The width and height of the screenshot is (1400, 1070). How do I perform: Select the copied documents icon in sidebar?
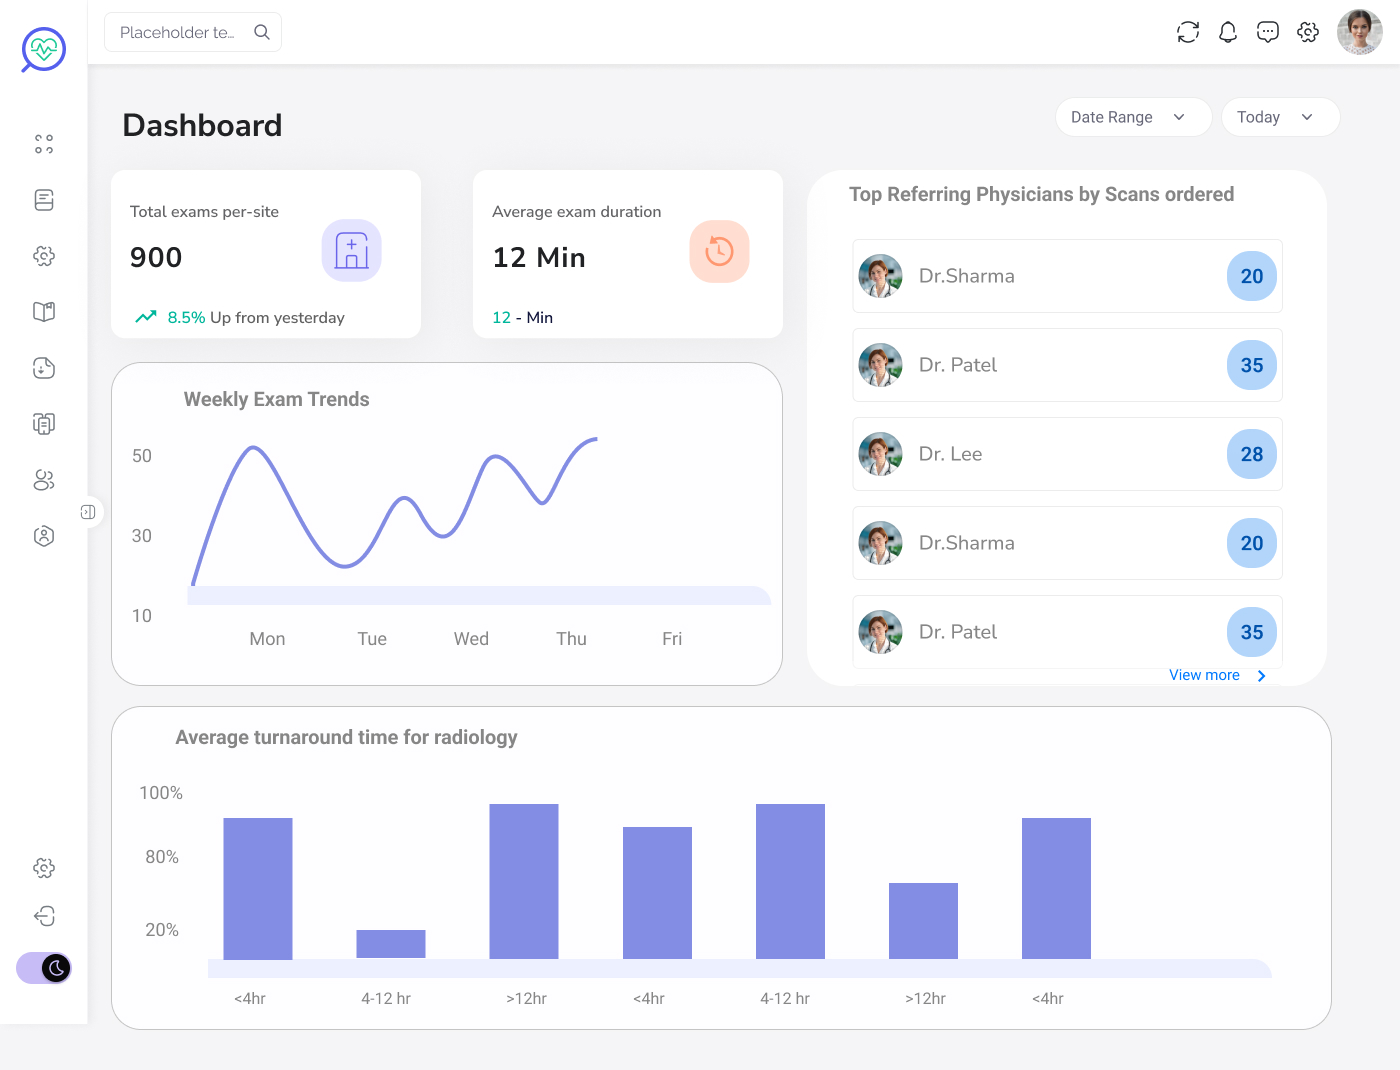pyautogui.click(x=44, y=424)
